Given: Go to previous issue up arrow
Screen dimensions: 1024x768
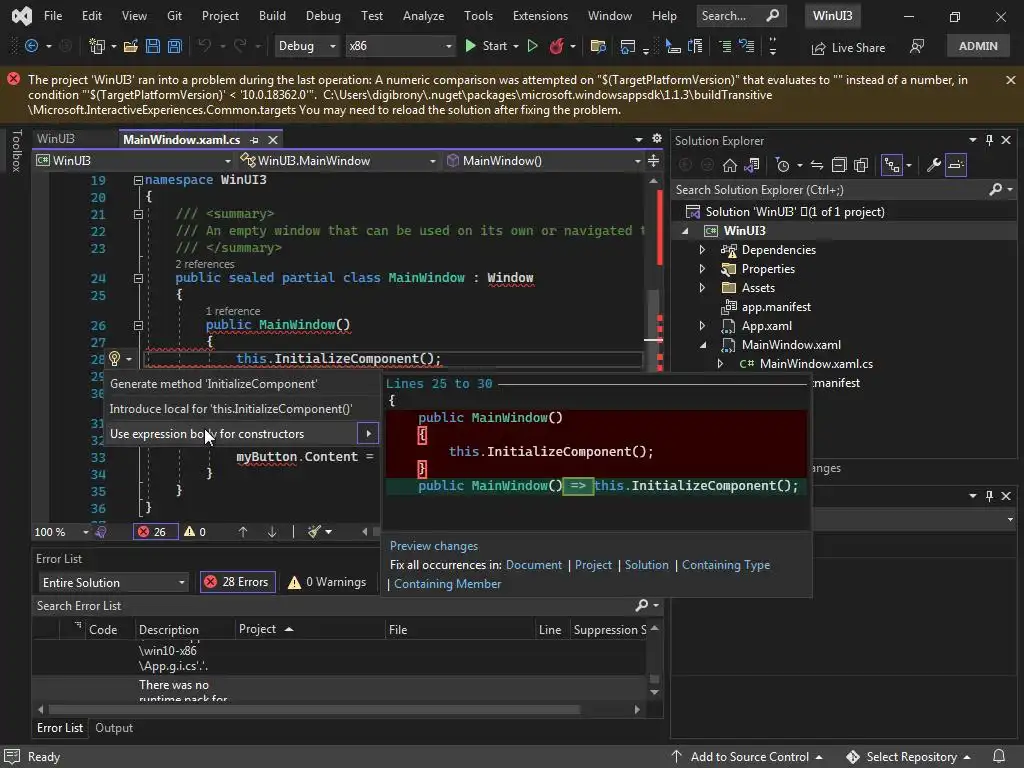Looking at the screenshot, I should pyautogui.click(x=243, y=532).
